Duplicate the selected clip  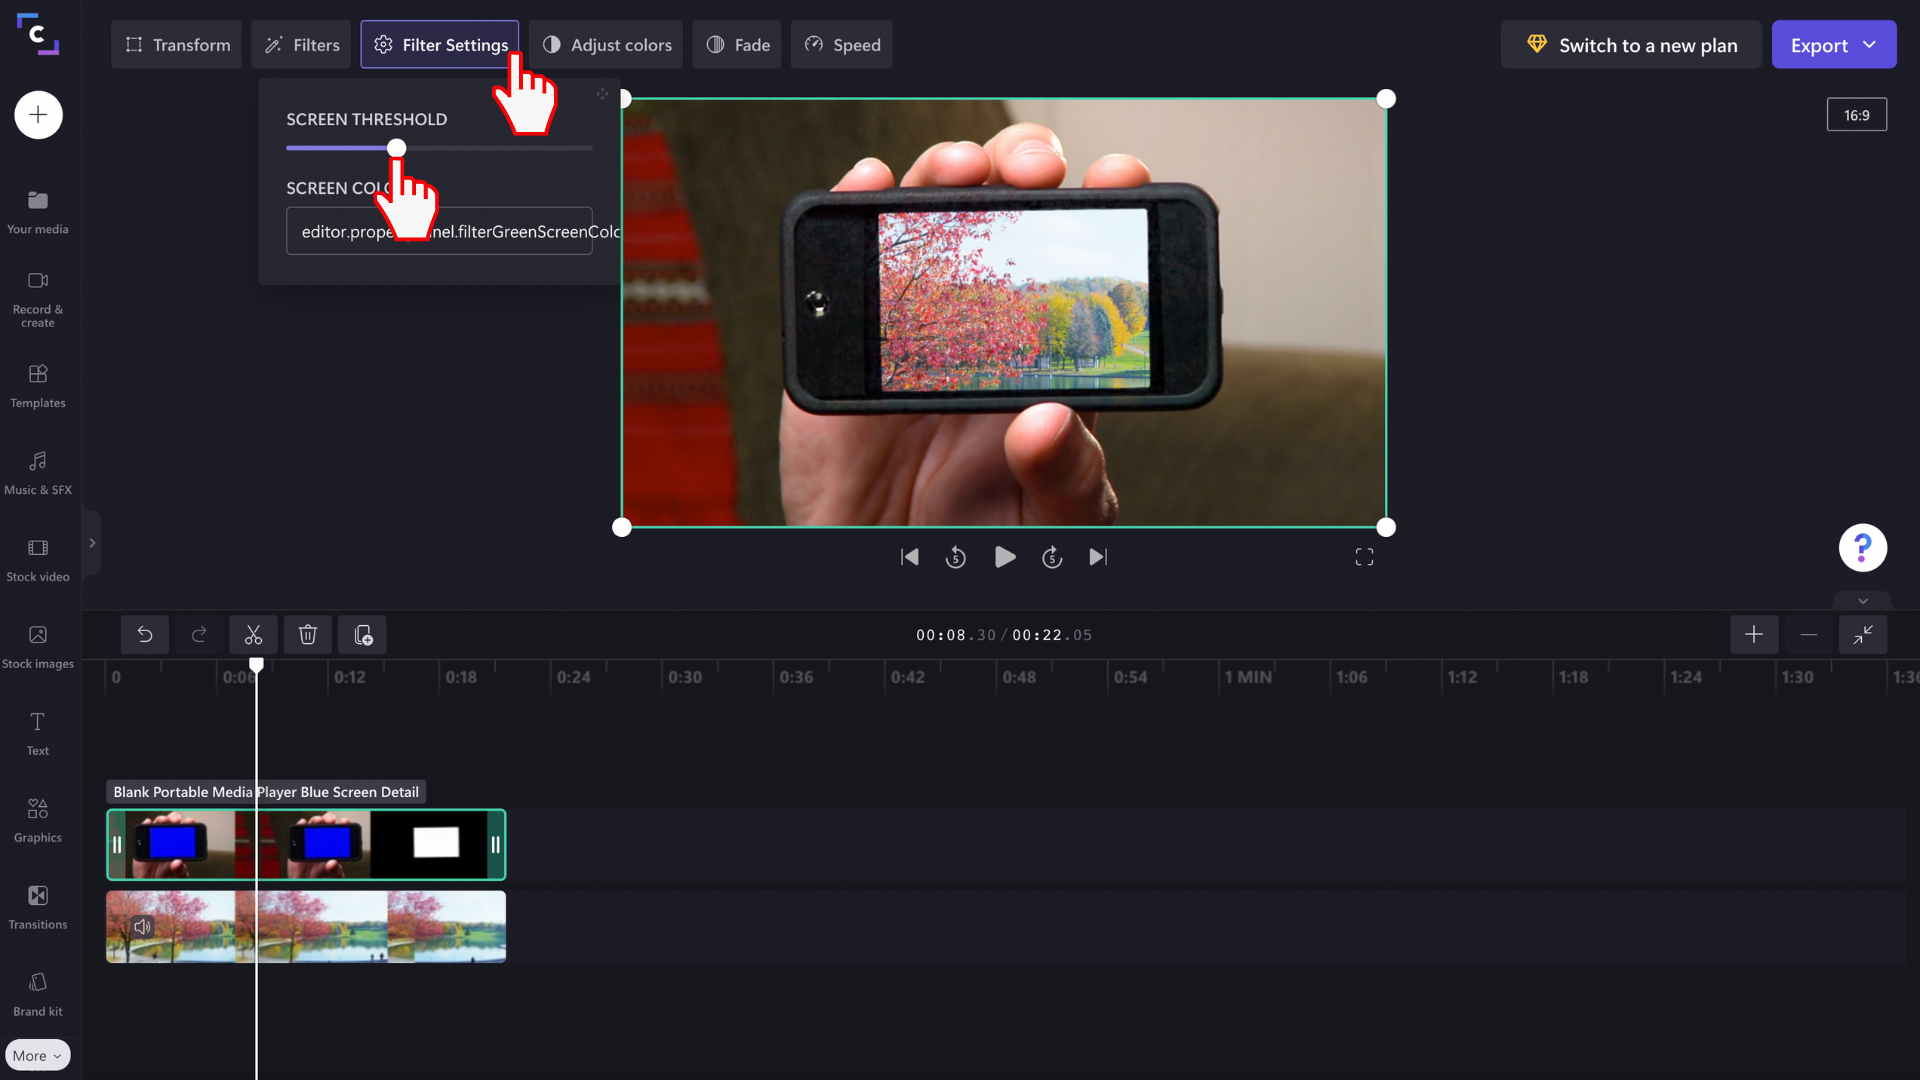361,634
